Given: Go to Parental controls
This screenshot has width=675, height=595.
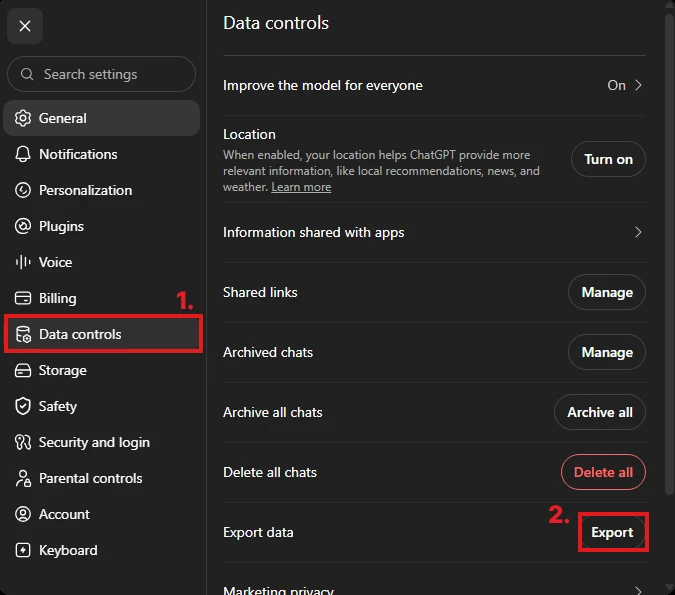Looking at the screenshot, I should point(102,478).
